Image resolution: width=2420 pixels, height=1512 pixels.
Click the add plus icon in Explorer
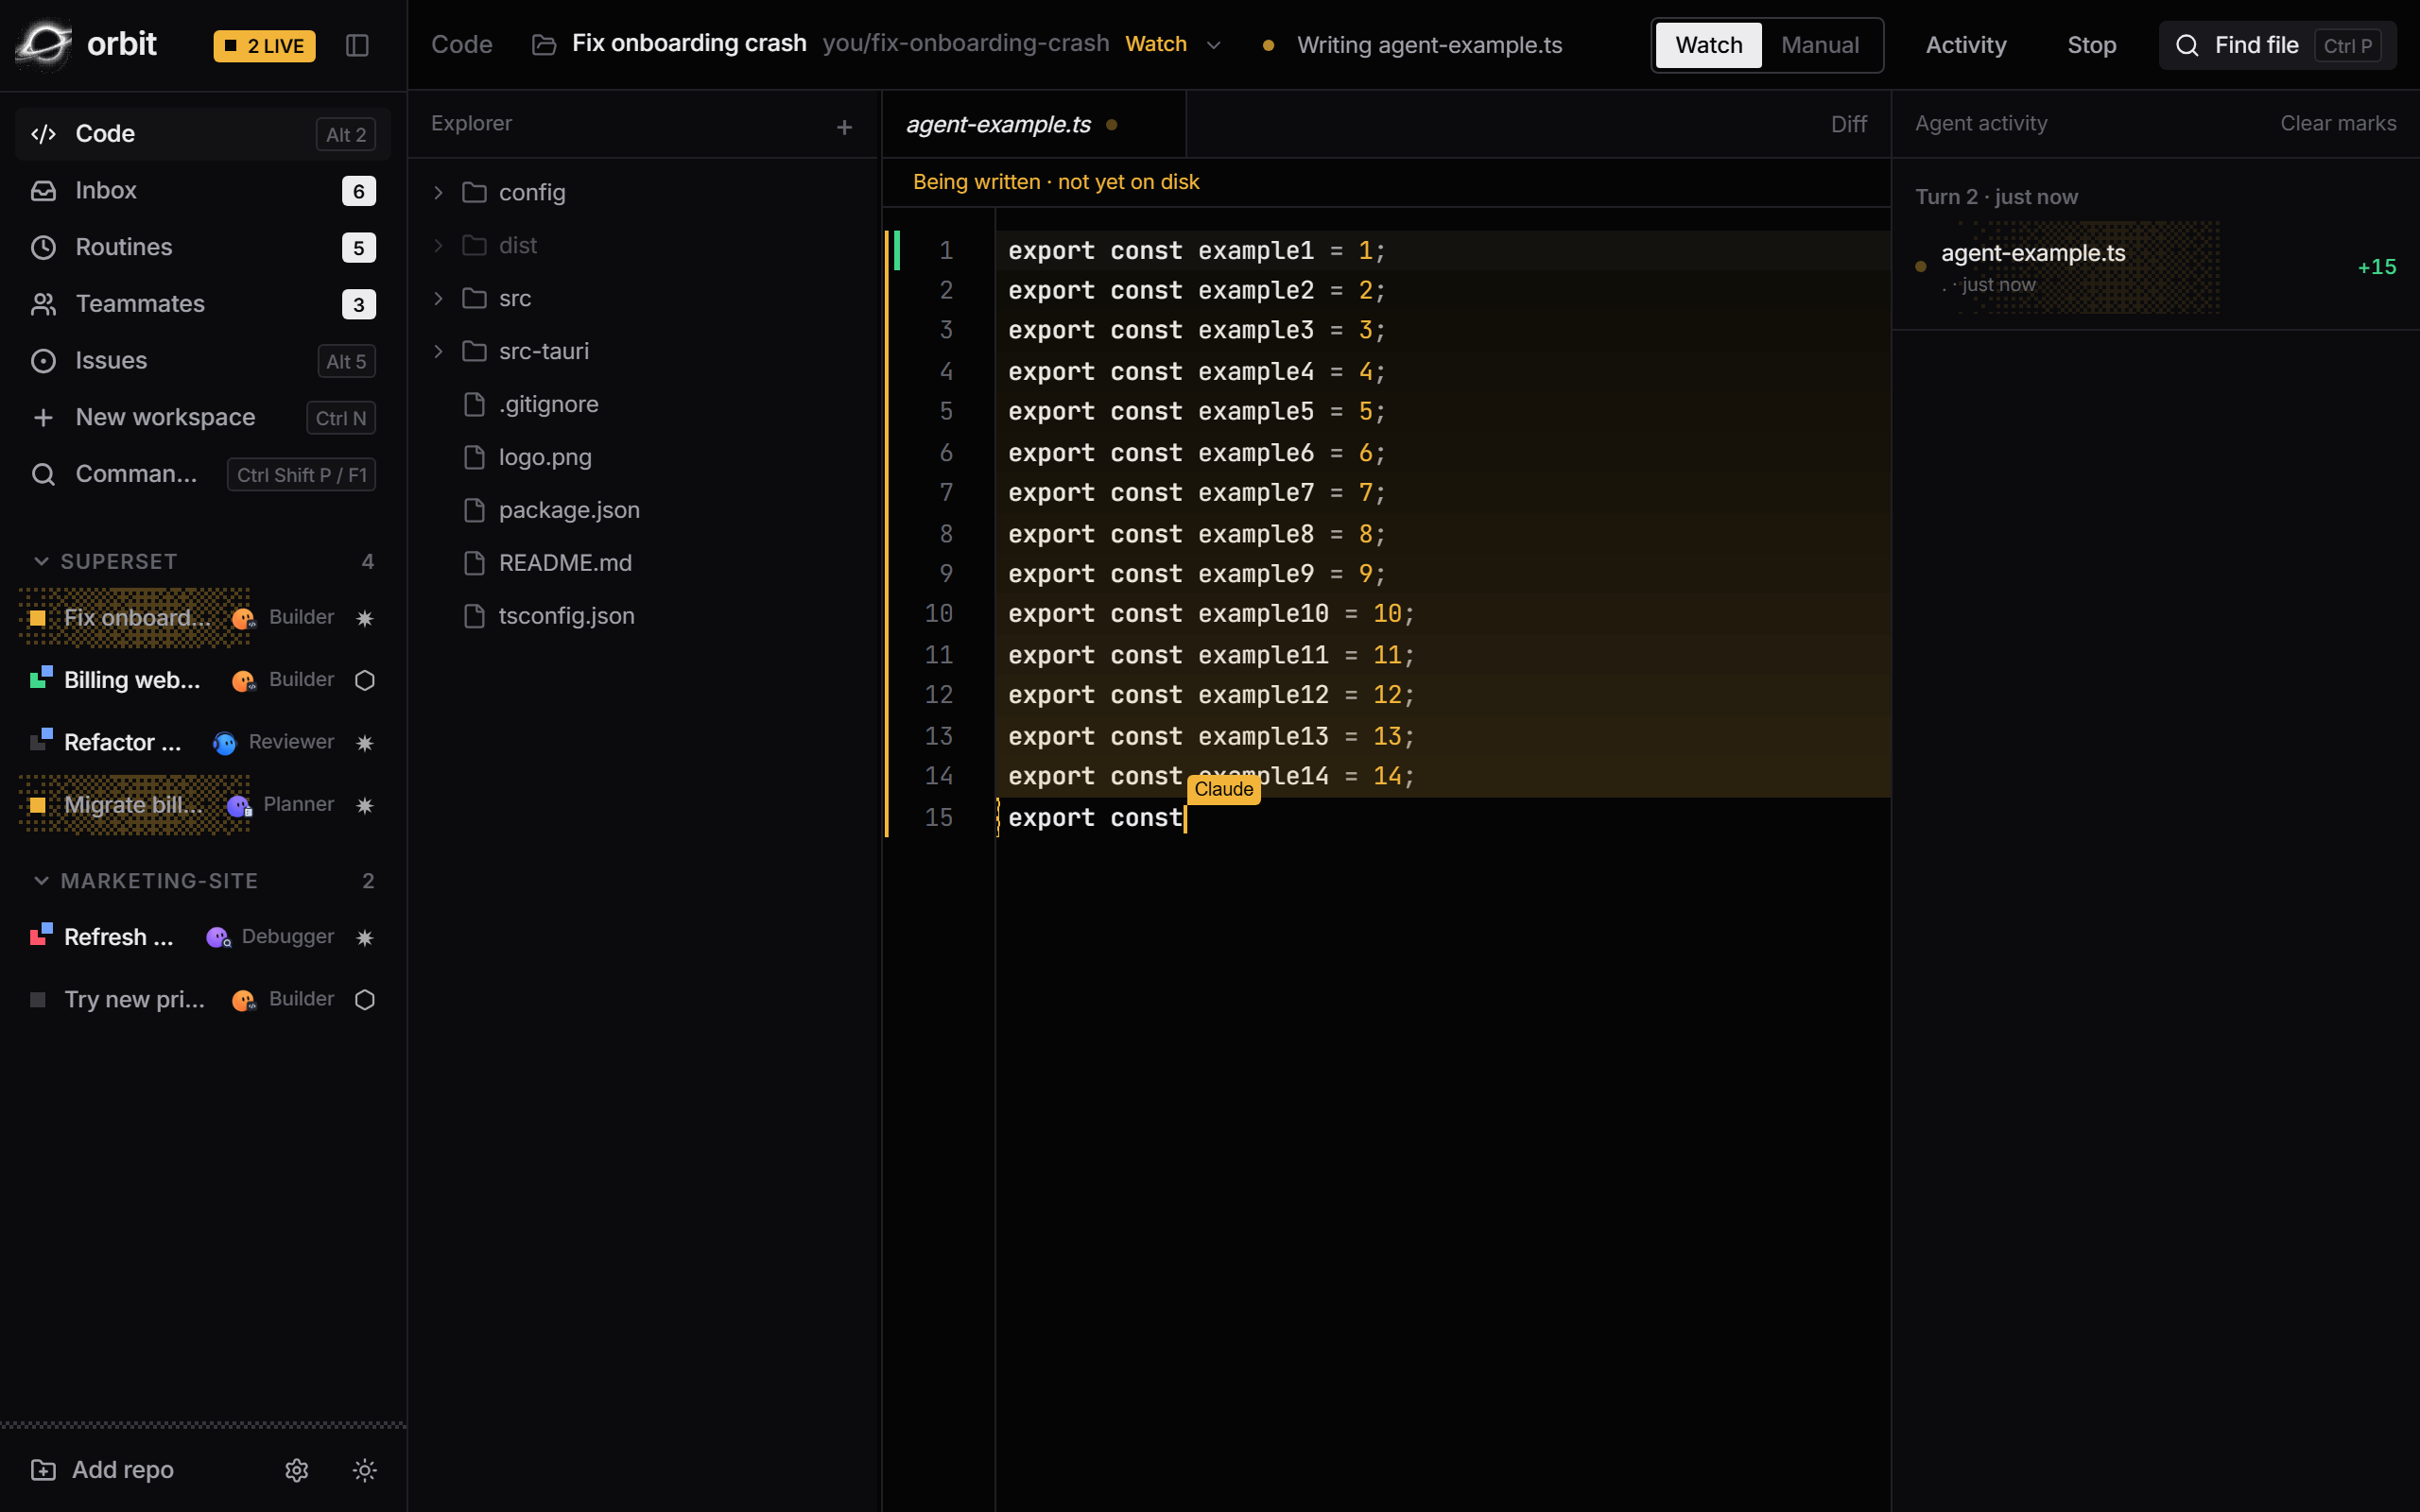[844, 127]
